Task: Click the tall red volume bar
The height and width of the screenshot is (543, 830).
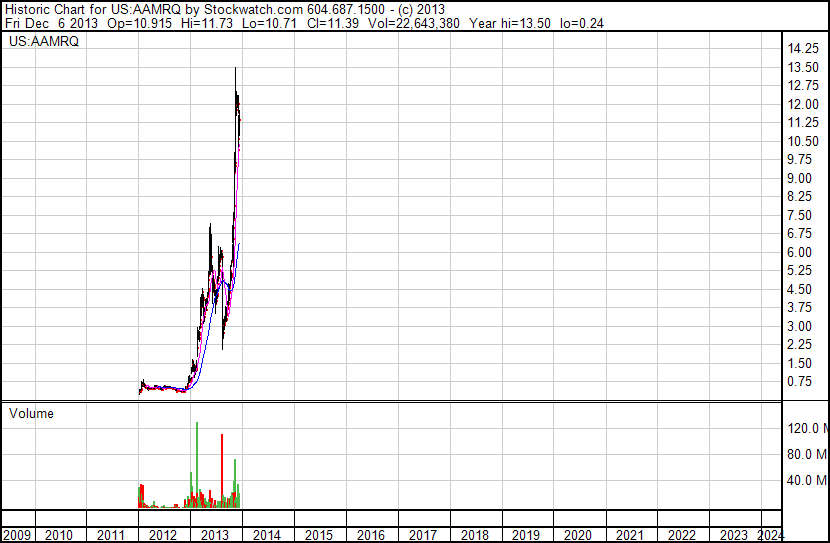Action: [222, 471]
